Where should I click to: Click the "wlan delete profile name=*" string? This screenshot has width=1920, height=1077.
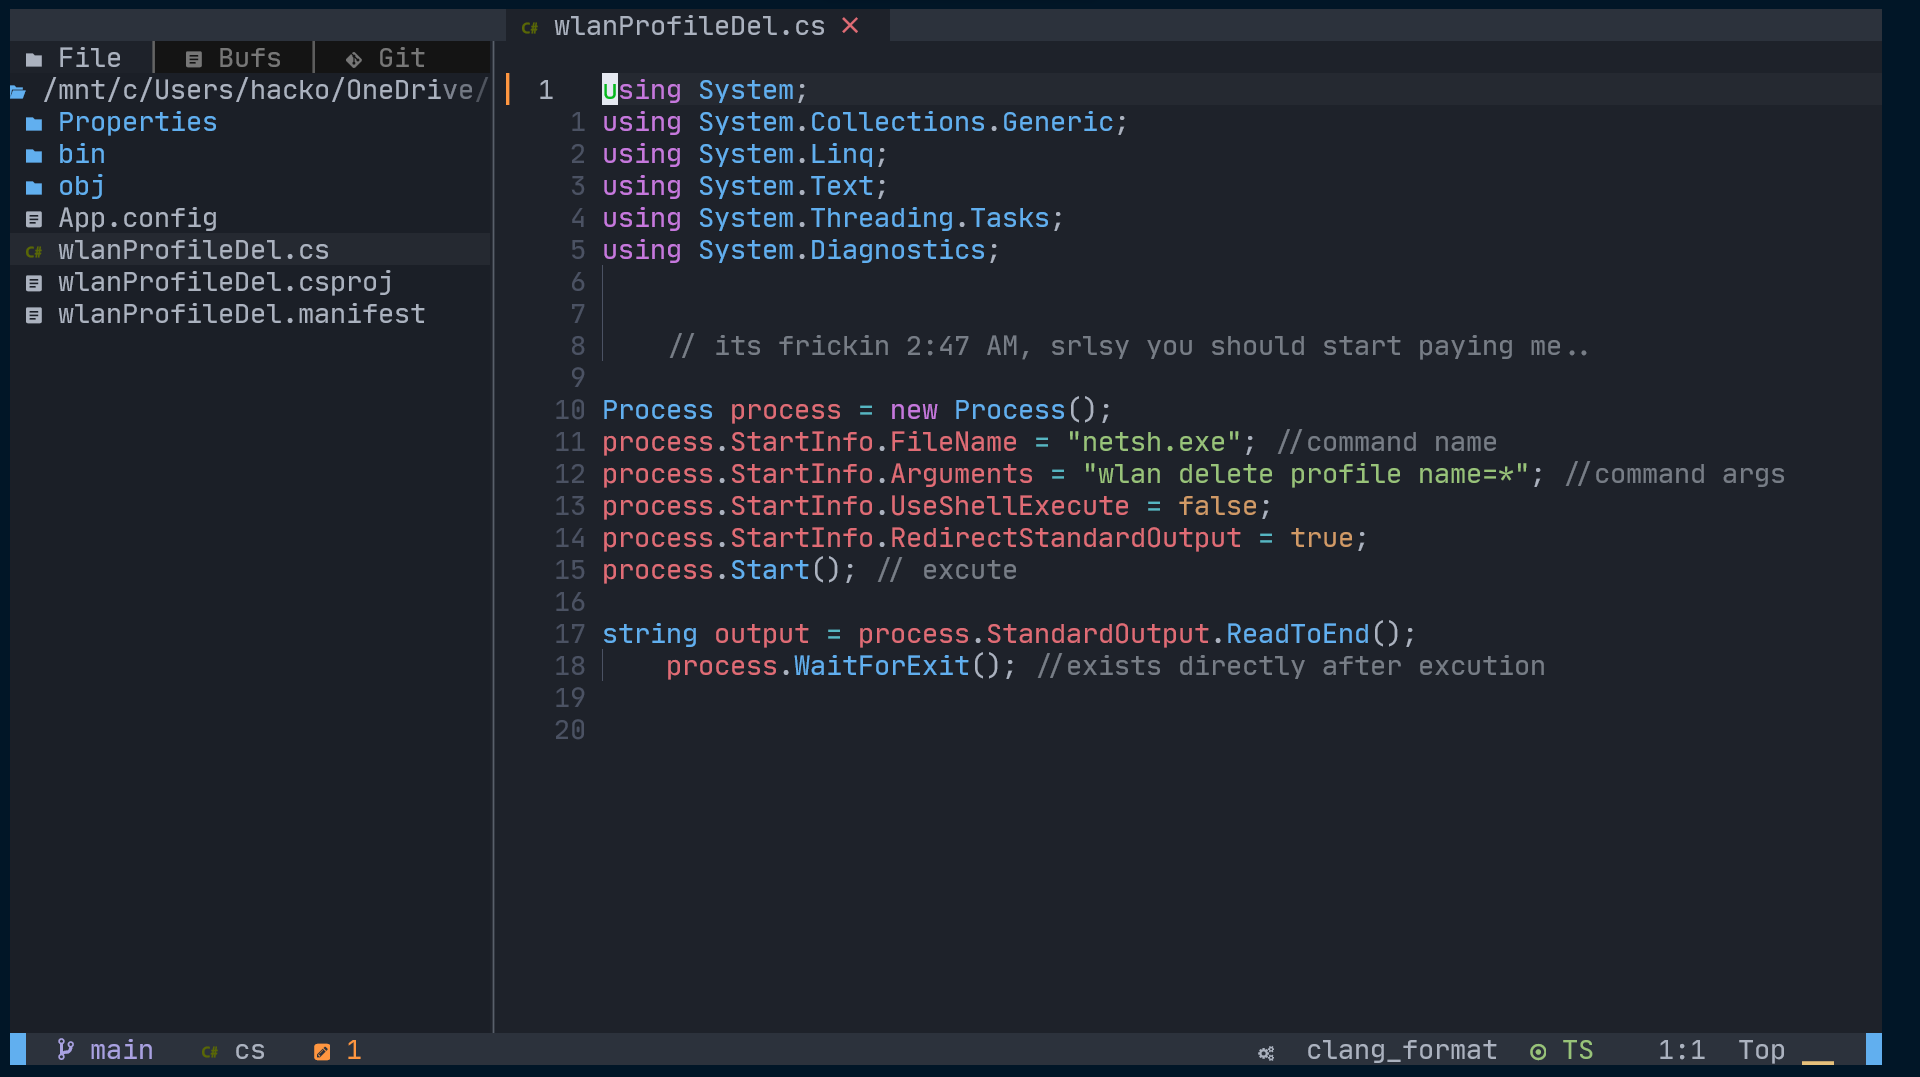(1306, 474)
